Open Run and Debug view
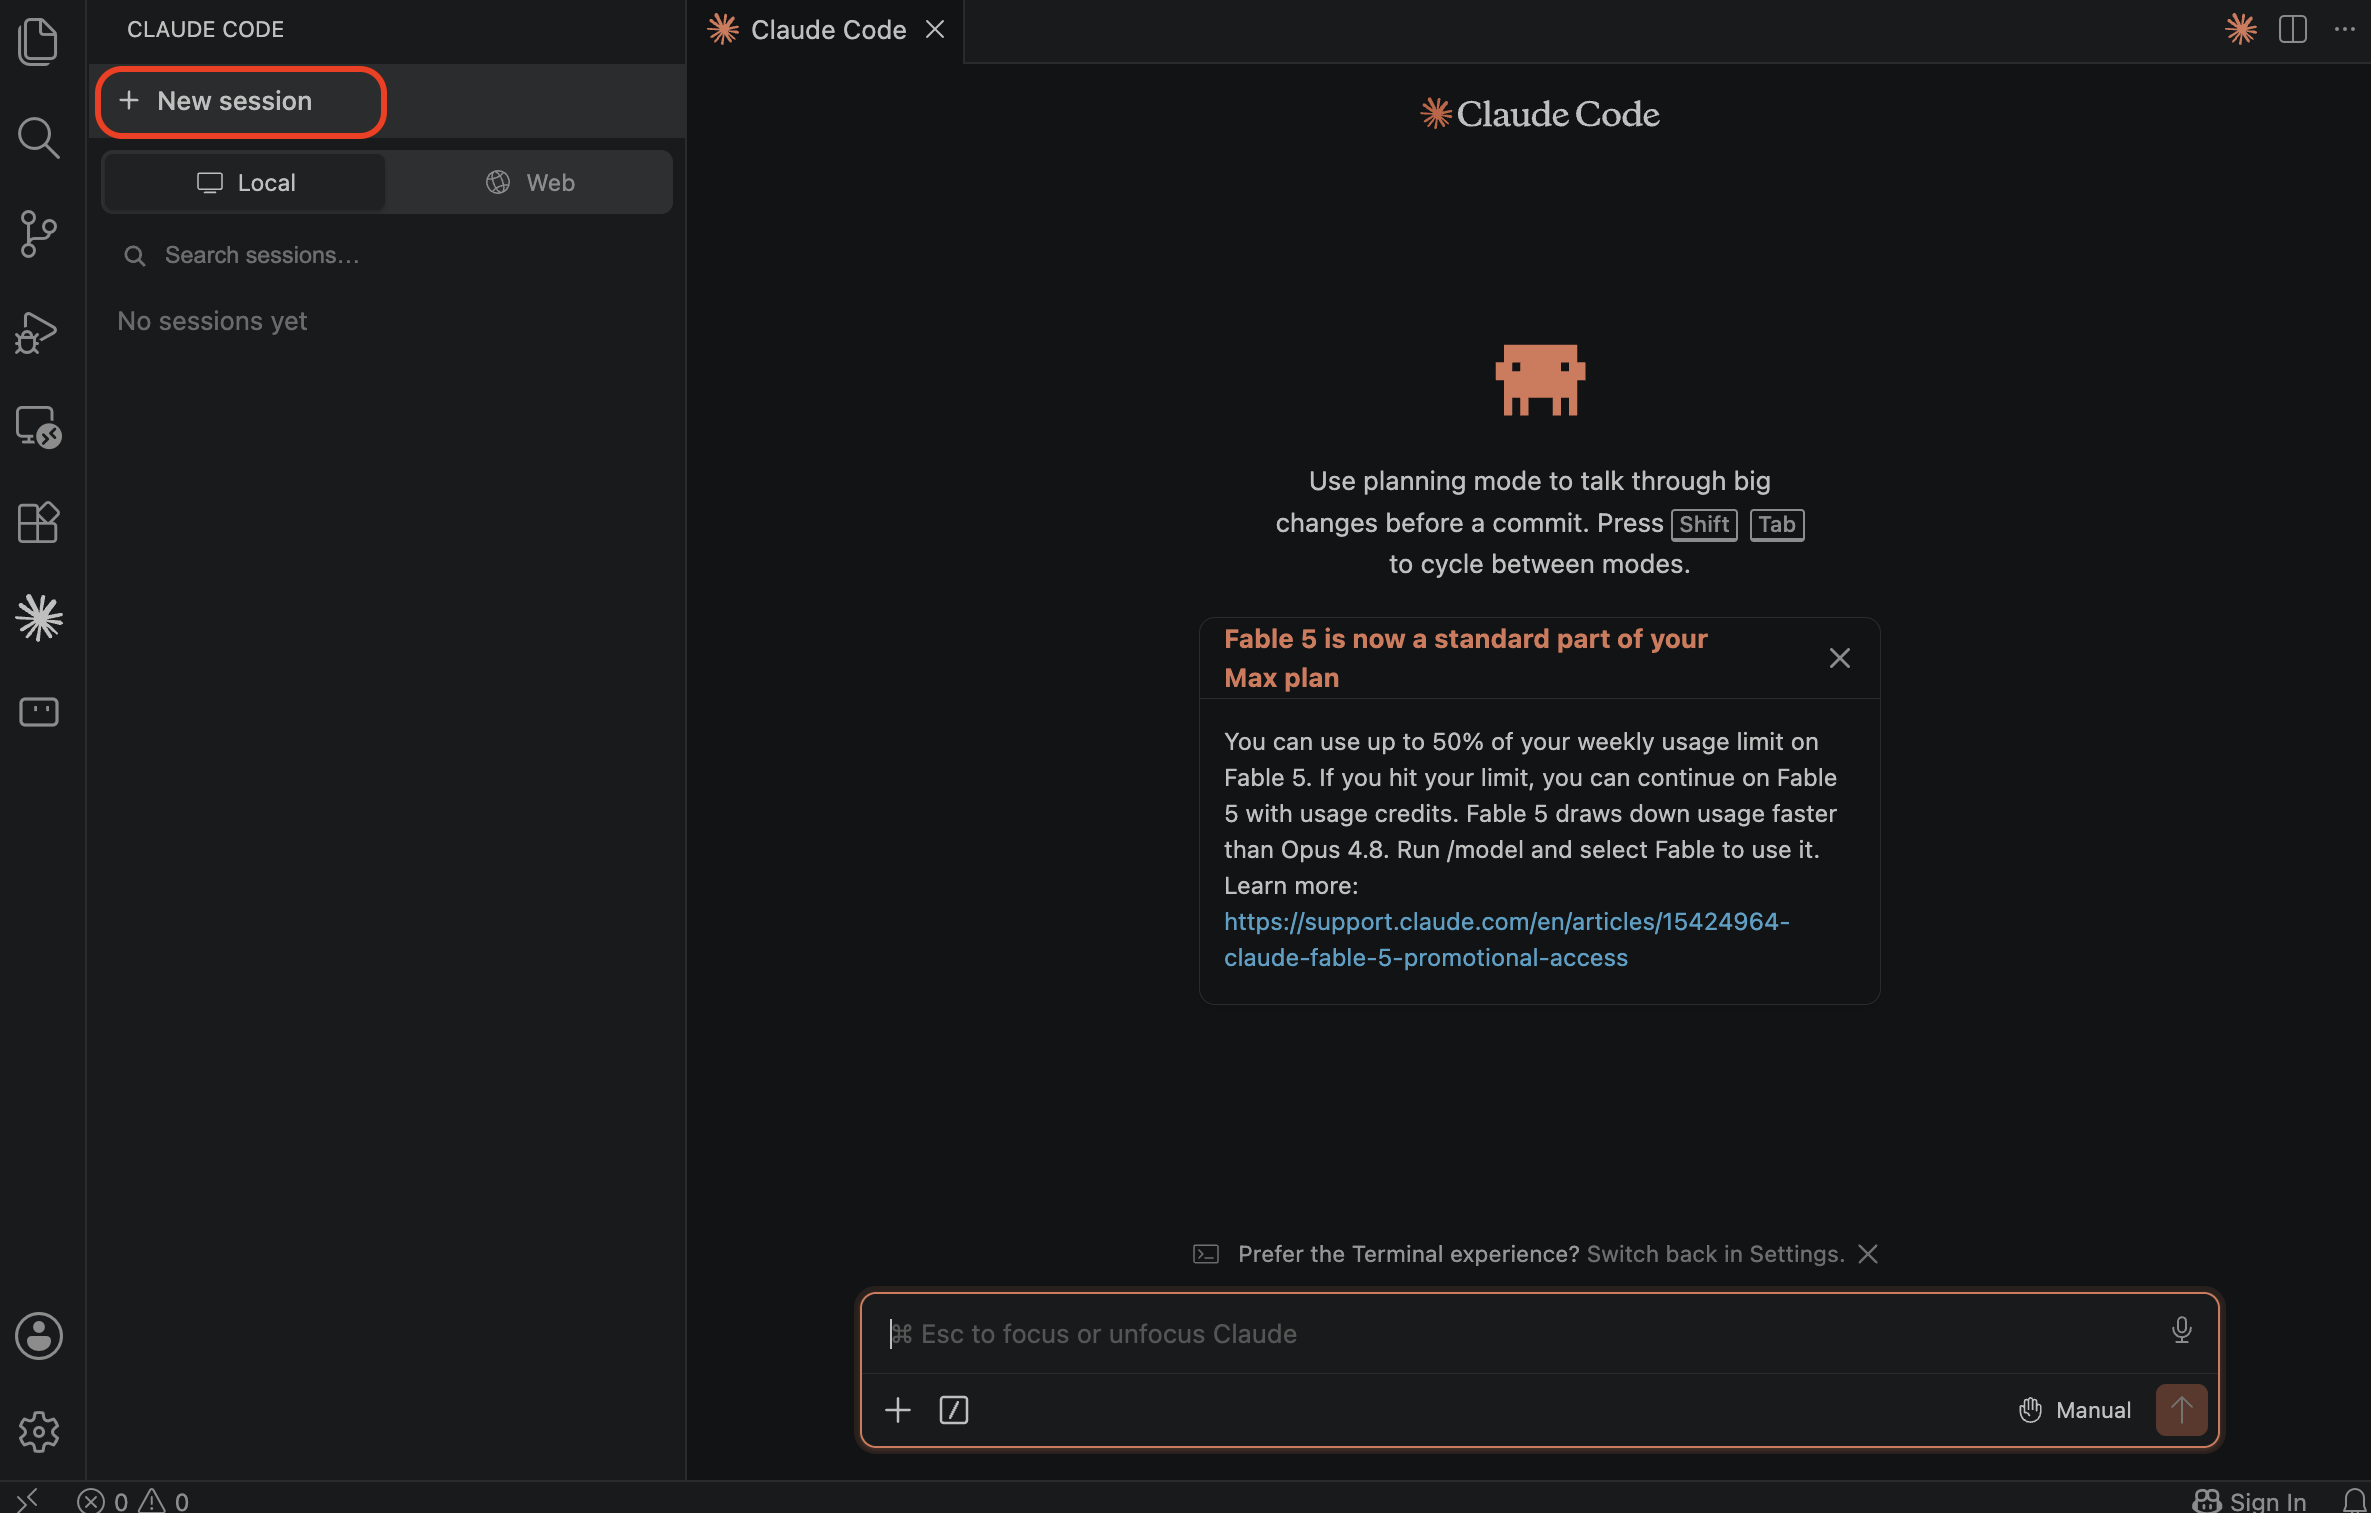The height and width of the screenshot is (1513, 2371). click(38, 331)
